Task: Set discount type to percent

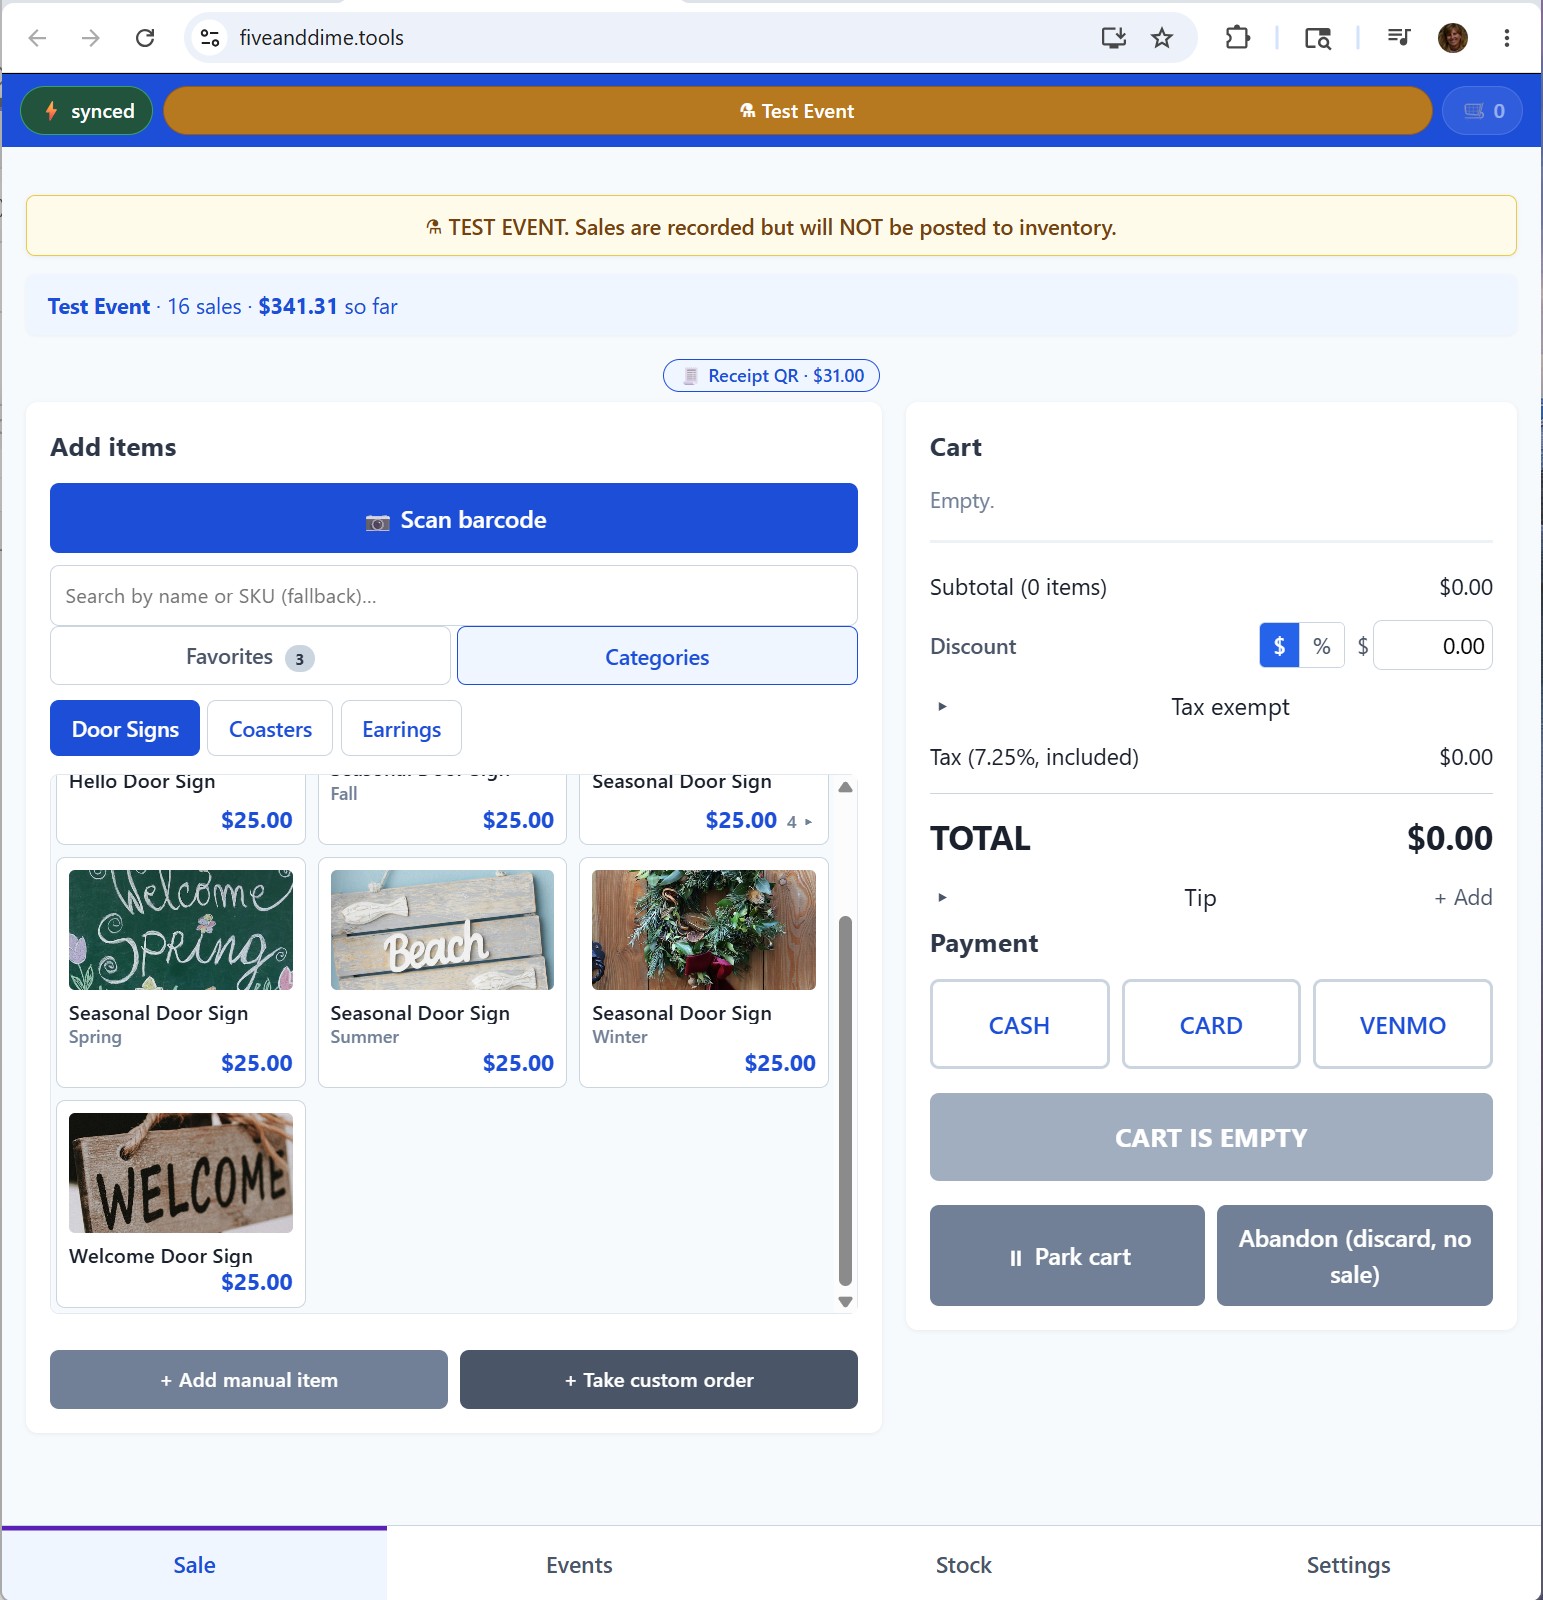Action: pos(1322,646)
